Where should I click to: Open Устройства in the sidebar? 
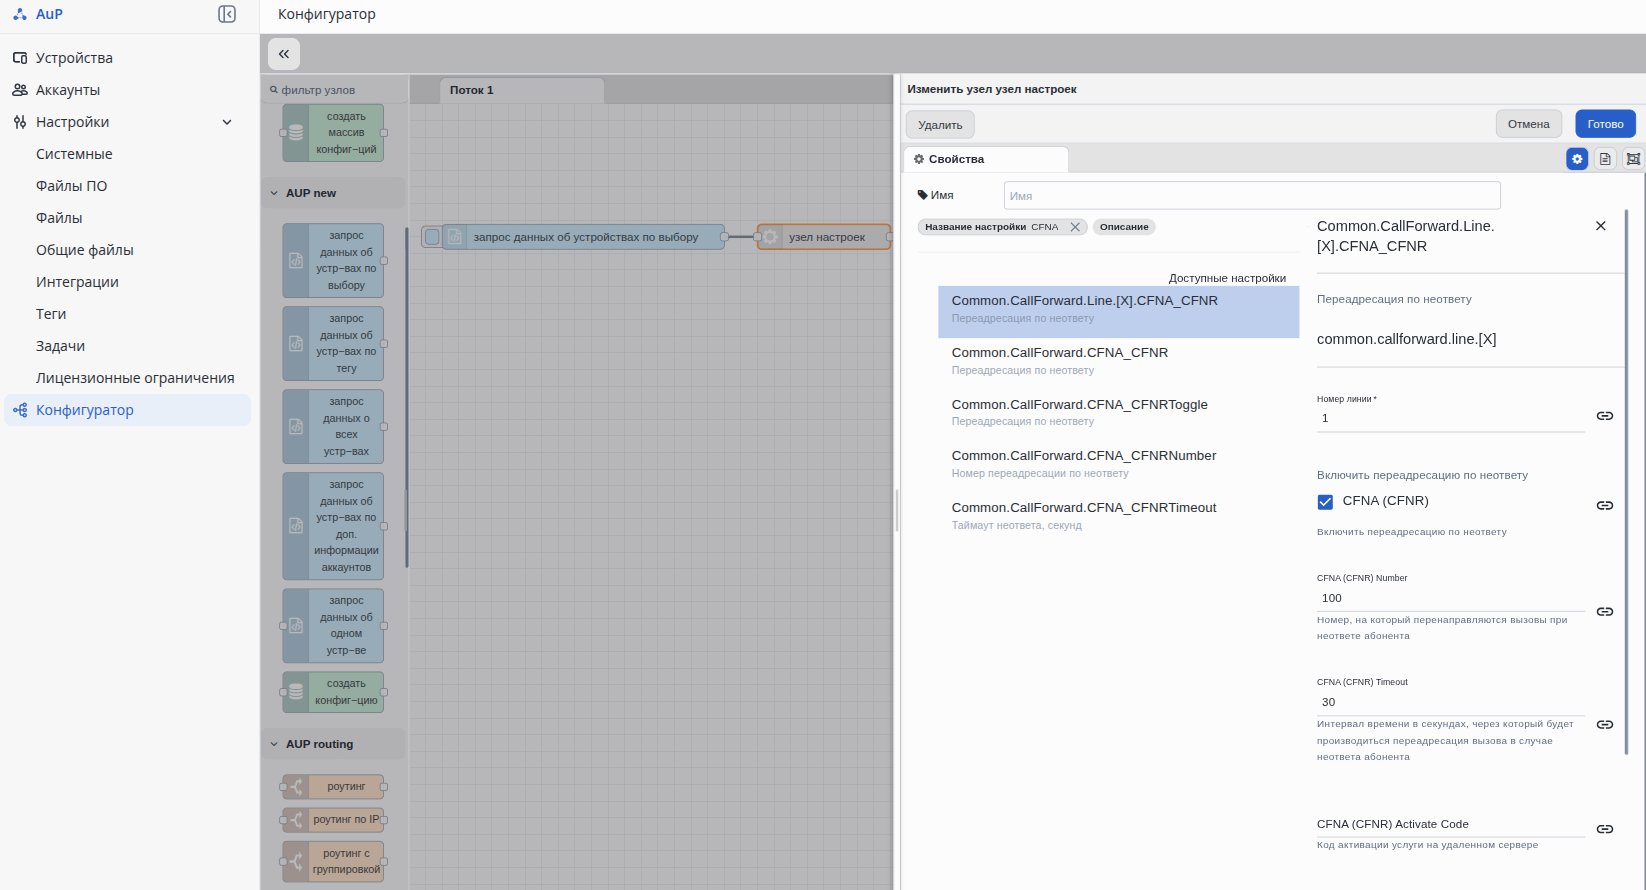click(73, 58)
